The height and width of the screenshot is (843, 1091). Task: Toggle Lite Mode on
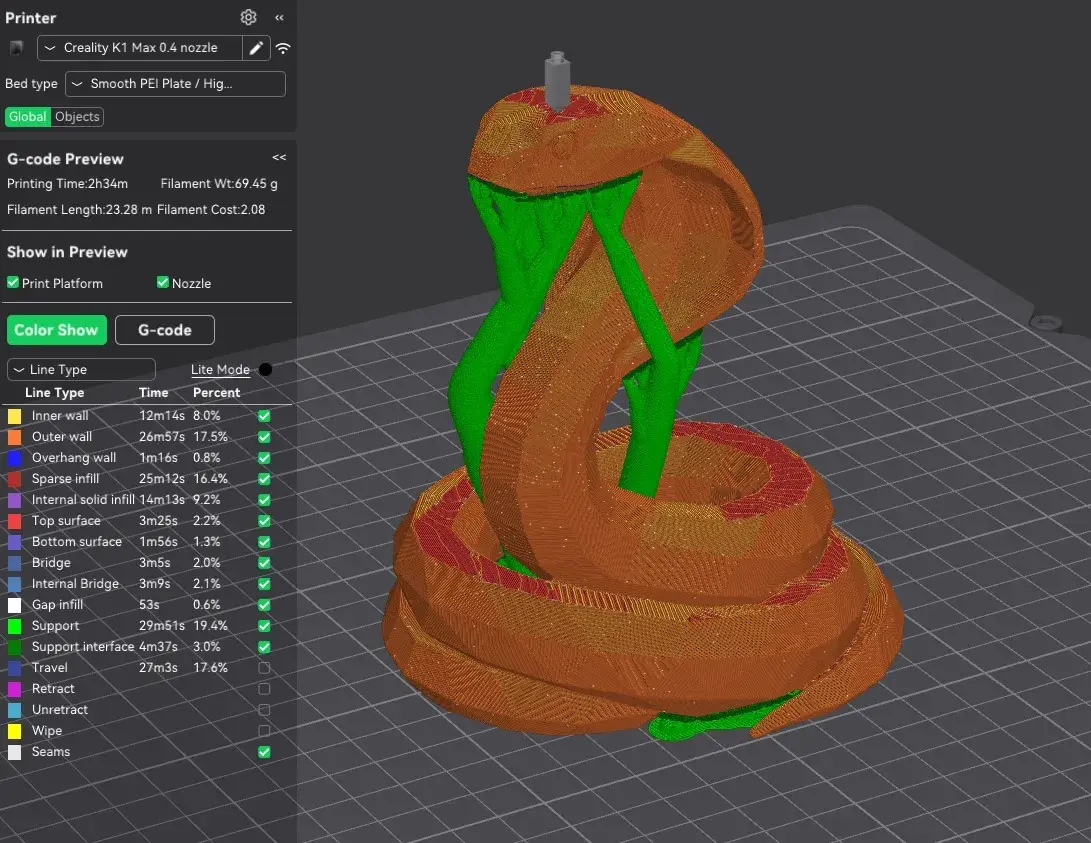click(265, 369)
